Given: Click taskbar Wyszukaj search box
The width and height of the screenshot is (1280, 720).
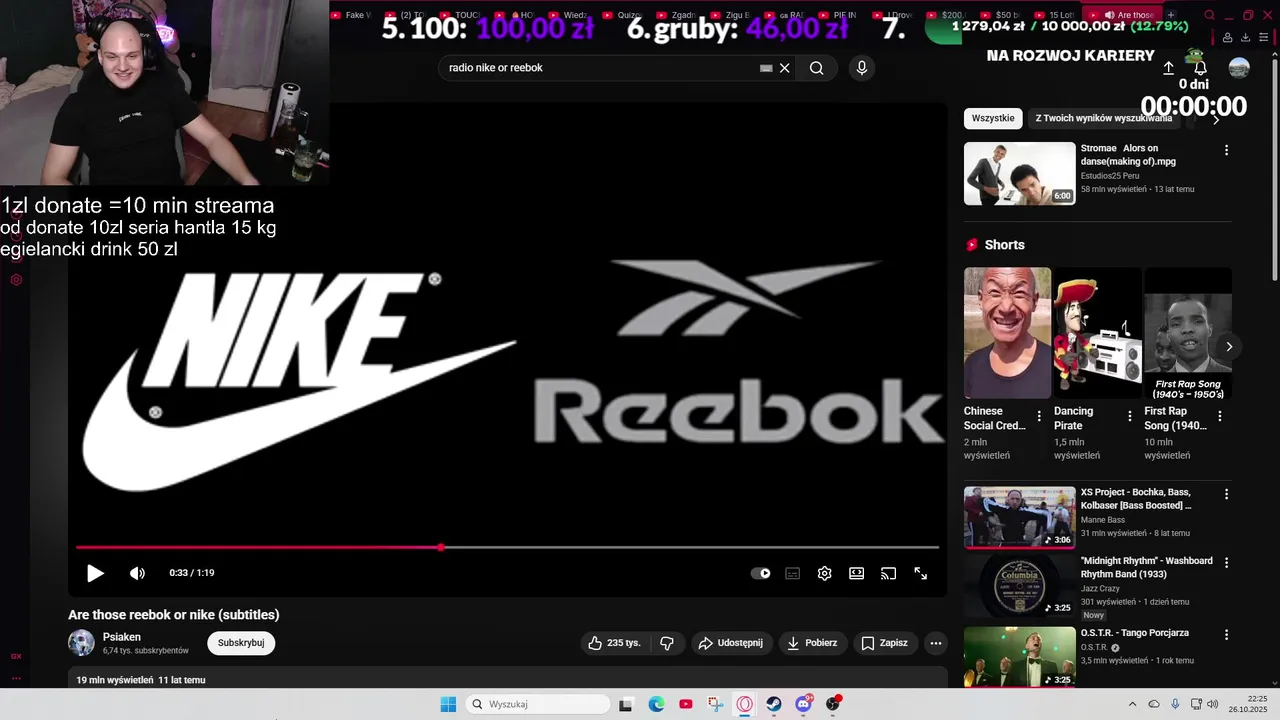Looking at the screenshot, I should (538, 704).
